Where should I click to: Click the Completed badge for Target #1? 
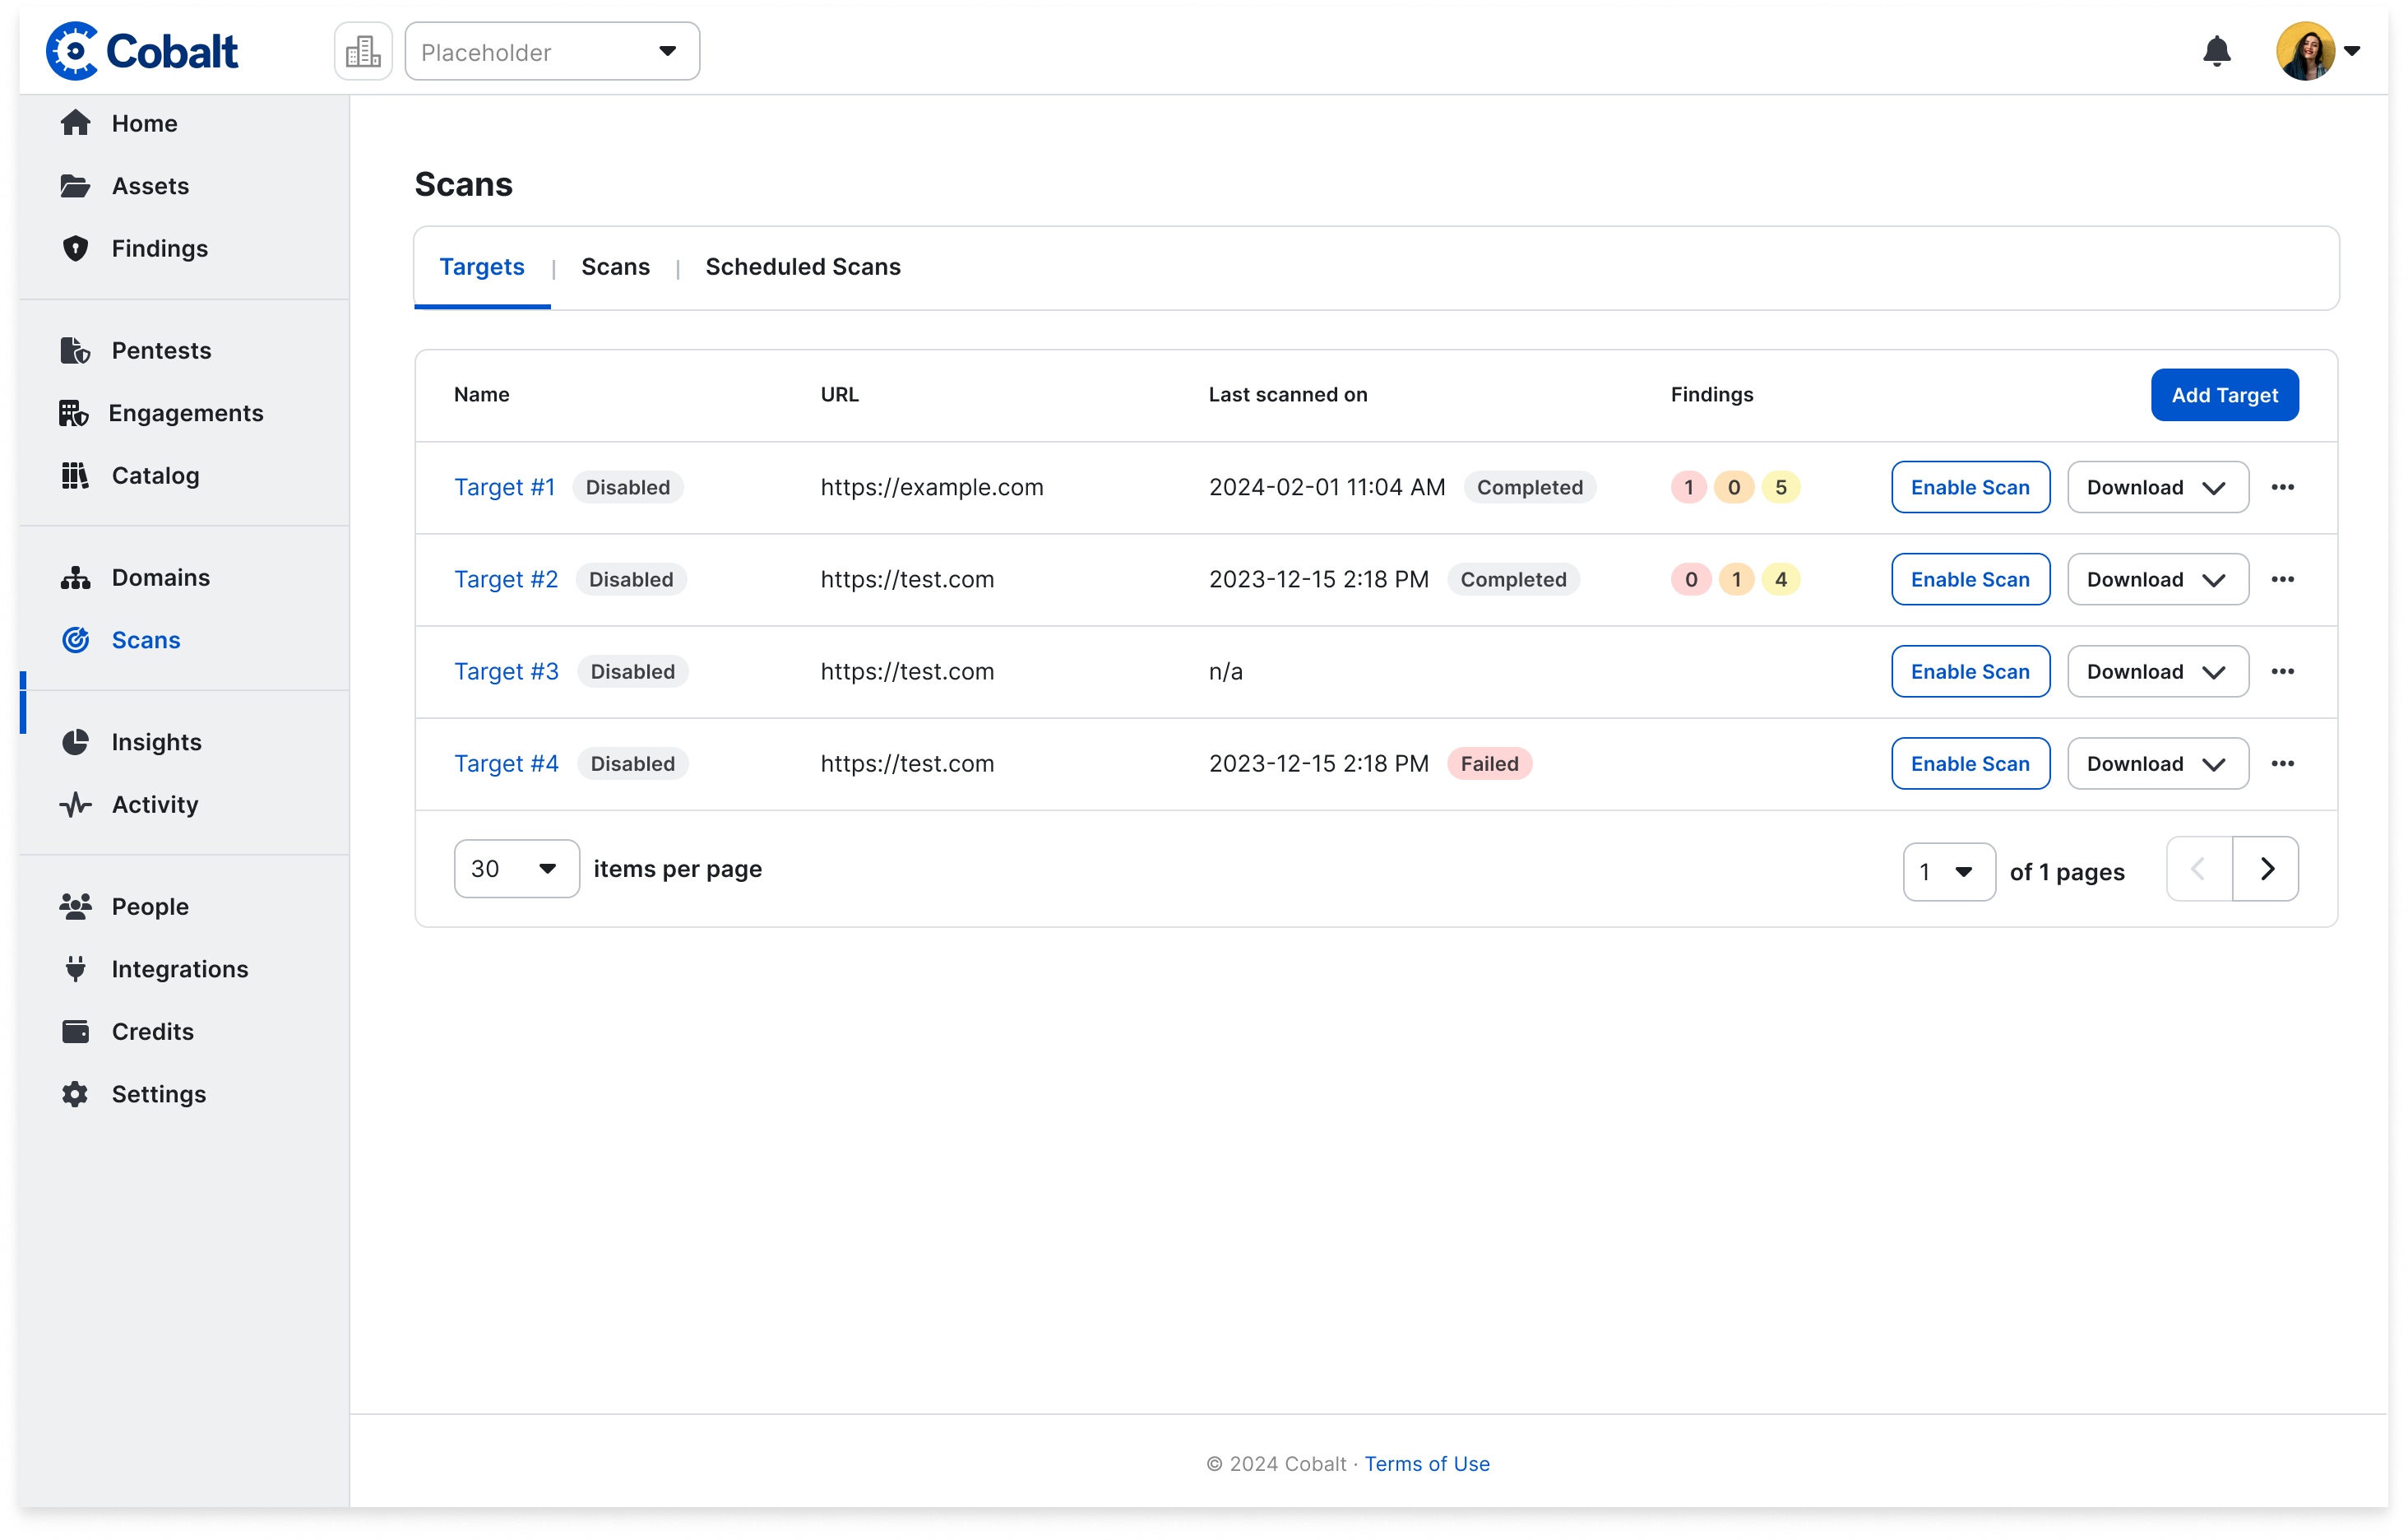tap(1530, 487)
